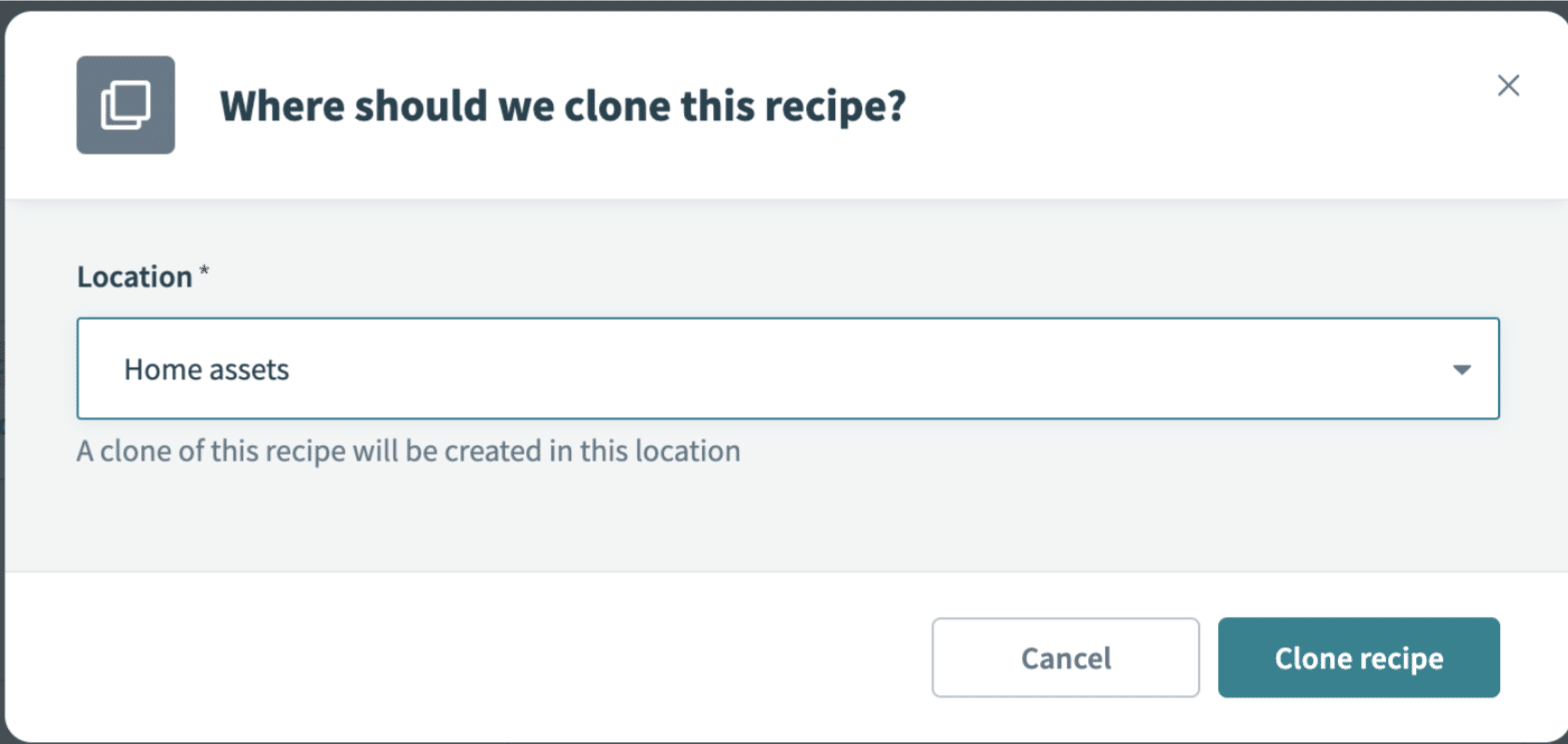Click the caret arrow on the Location selector
The image size is (1568, 744).
click(x=1461, y=369)
